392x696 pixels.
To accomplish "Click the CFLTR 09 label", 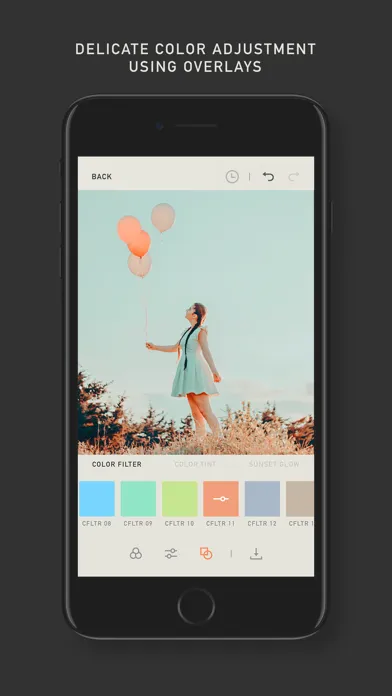I will coord(138,524).
